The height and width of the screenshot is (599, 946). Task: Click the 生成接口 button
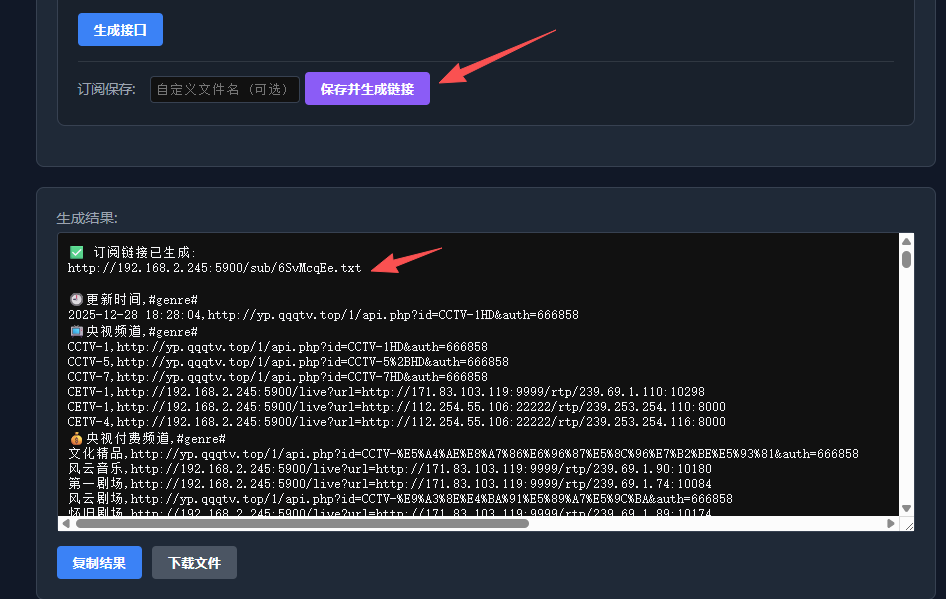click(x=119, y=29)
